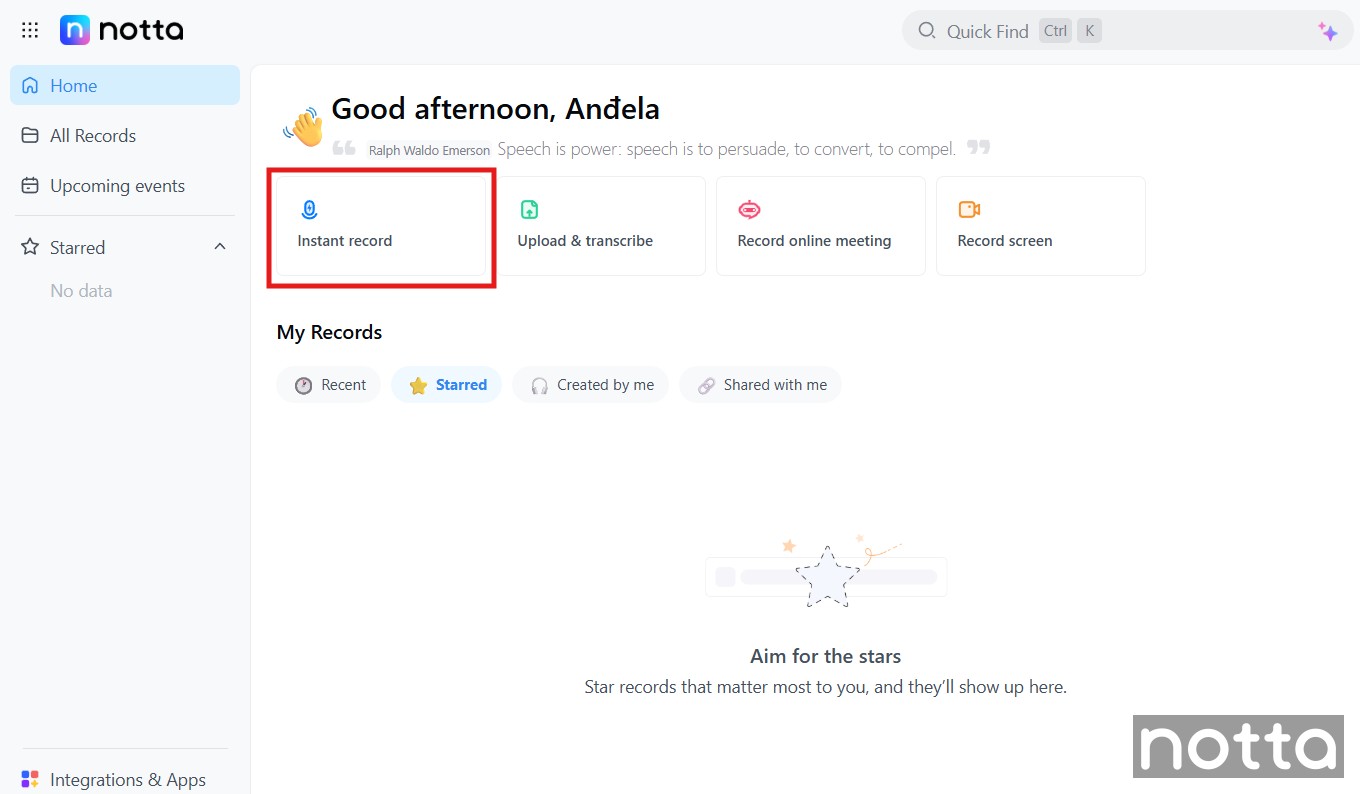Open Integrations & Apps link
Viewport: 1360px width, 794px height.
tap(127, 779)
